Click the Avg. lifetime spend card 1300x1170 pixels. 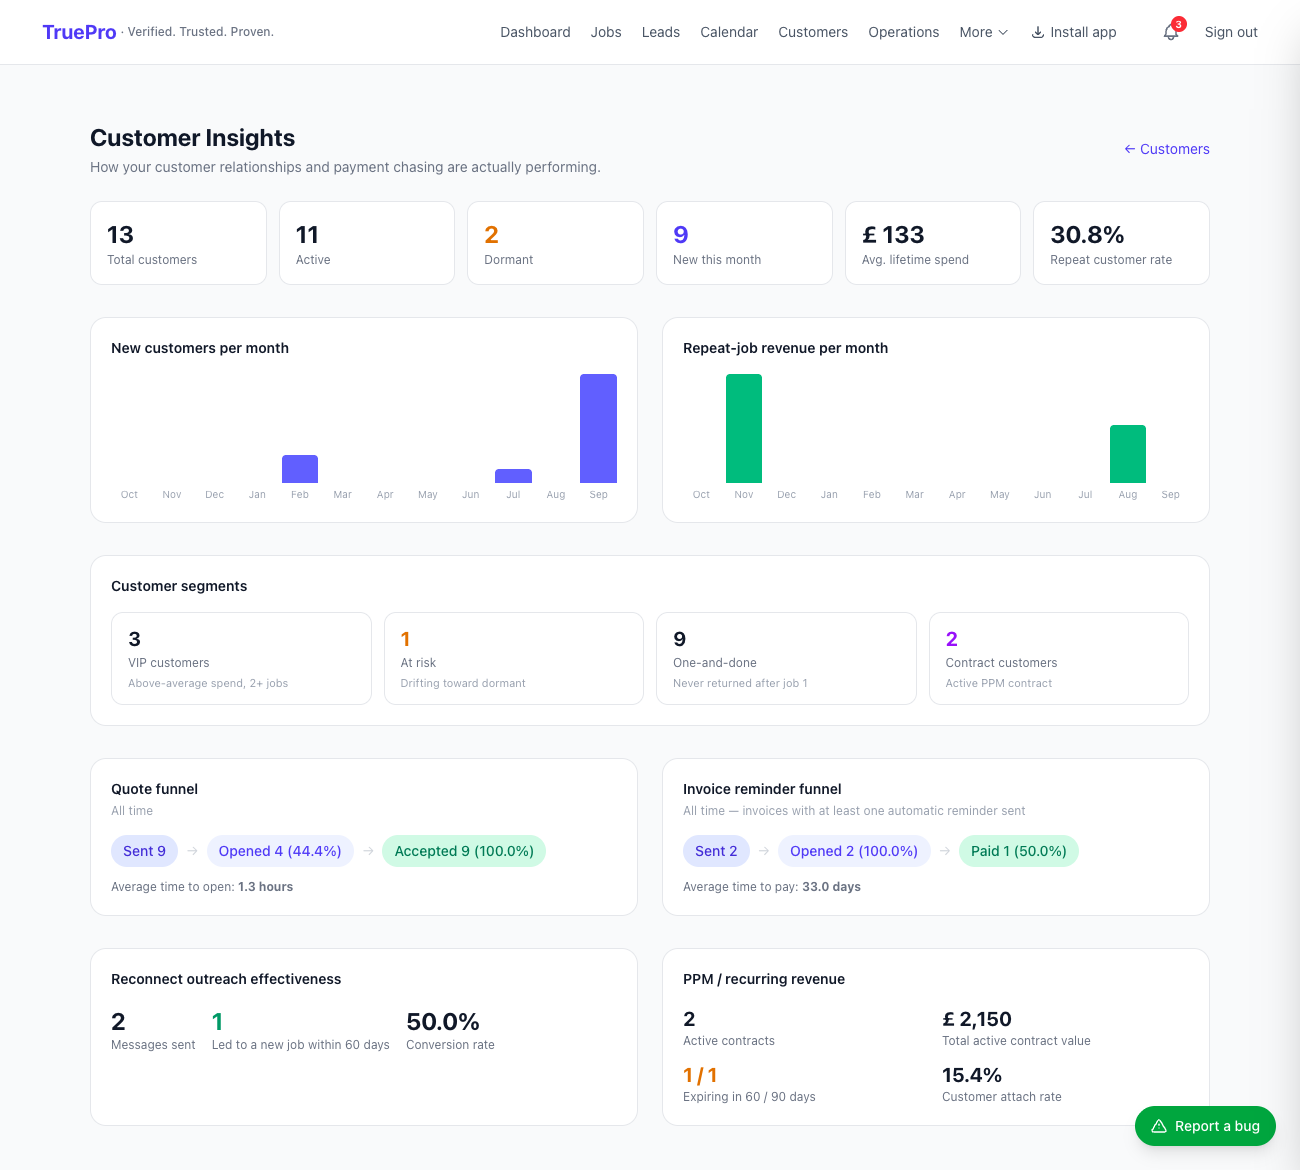pos(933,243)
